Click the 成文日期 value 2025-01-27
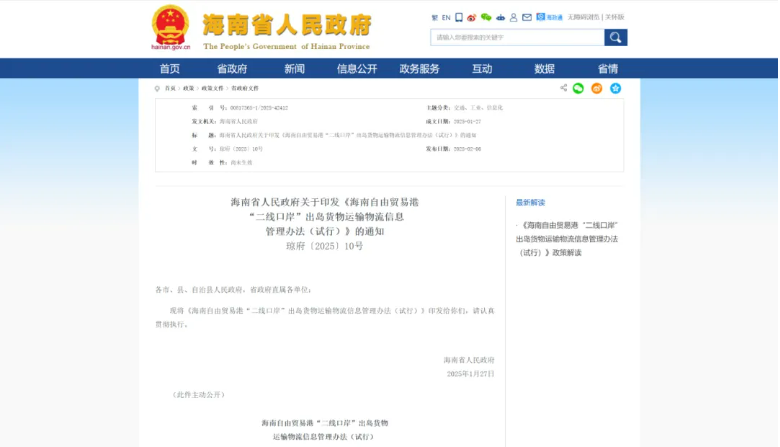Viewport: 780px width, 447px height. (467, 121)
